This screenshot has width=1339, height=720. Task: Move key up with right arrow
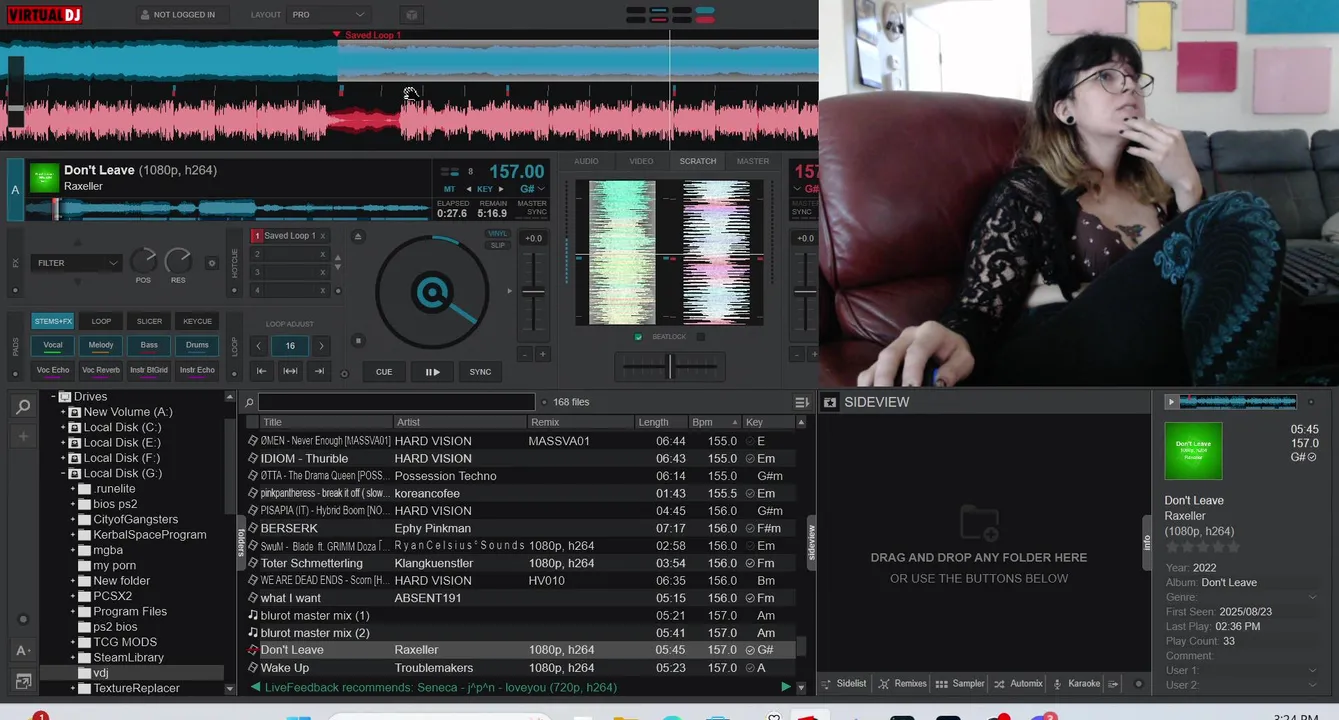[x=503, y=189]
